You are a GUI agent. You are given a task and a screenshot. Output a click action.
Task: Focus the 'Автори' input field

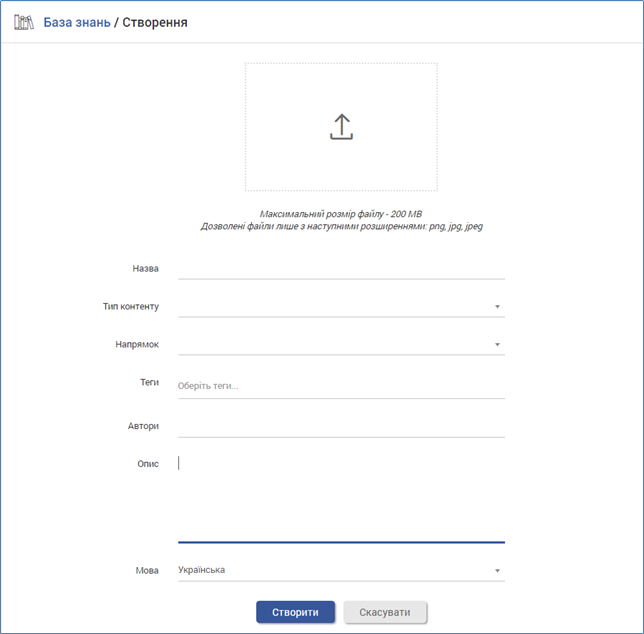coord(340,426)
